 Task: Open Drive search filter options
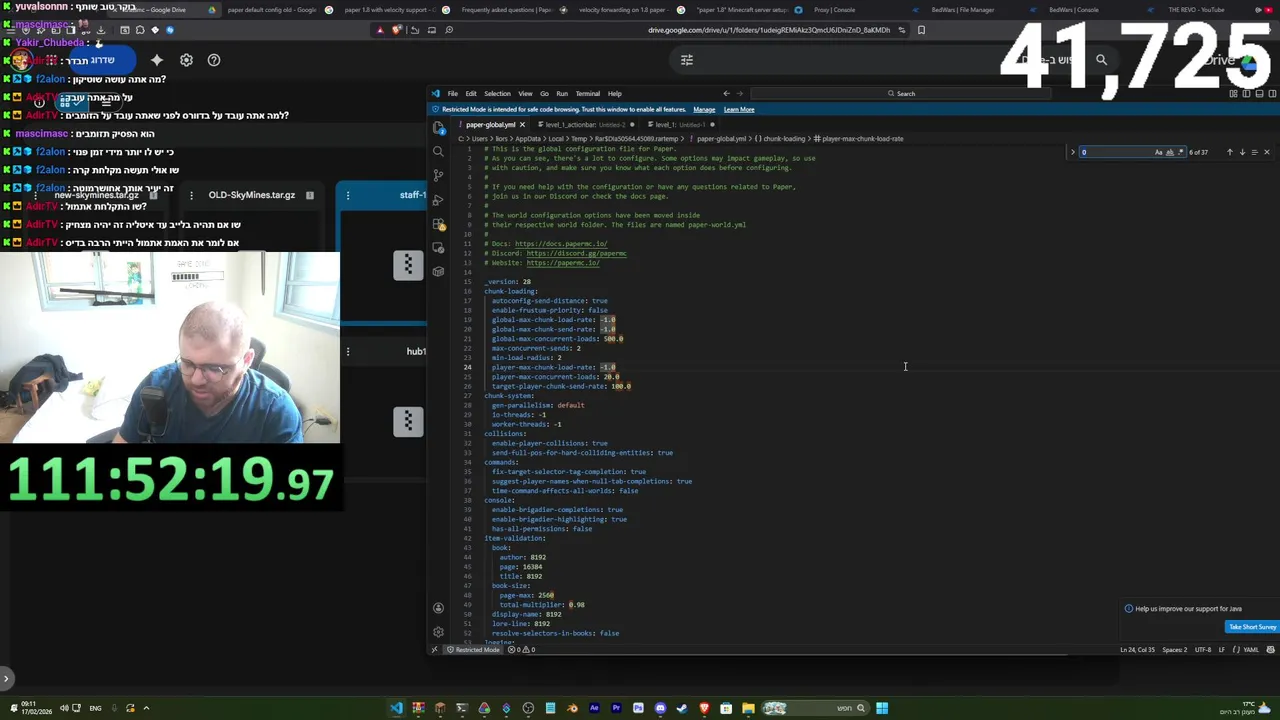(x=687, y=60)
